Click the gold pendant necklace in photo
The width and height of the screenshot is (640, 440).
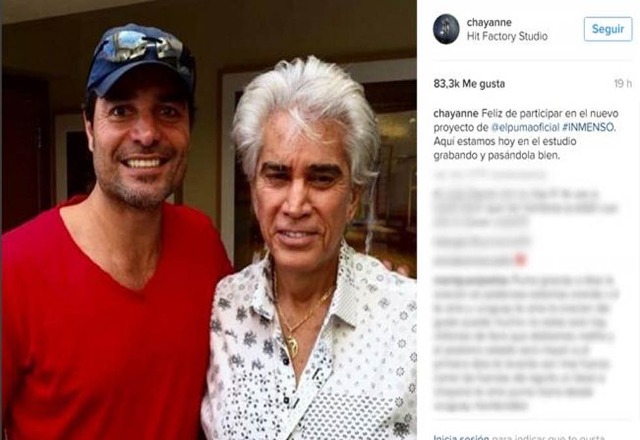293,339
